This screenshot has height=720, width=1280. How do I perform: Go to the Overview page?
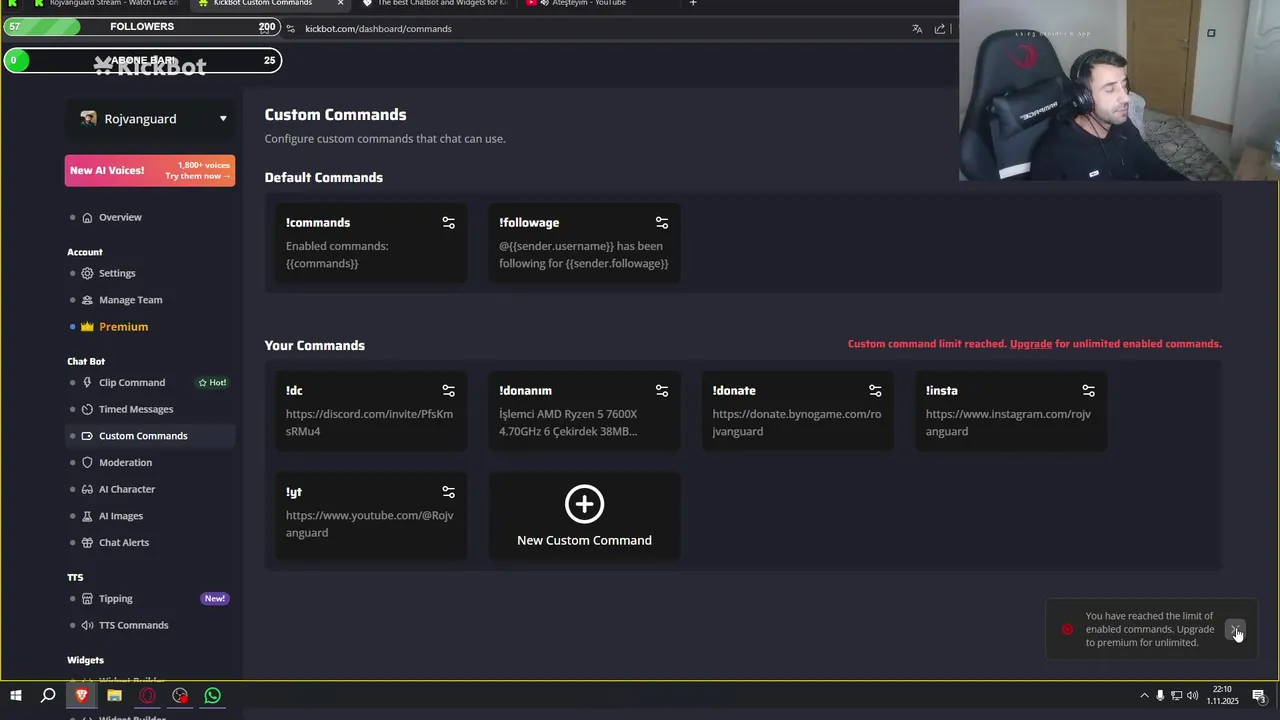[120, 217]
